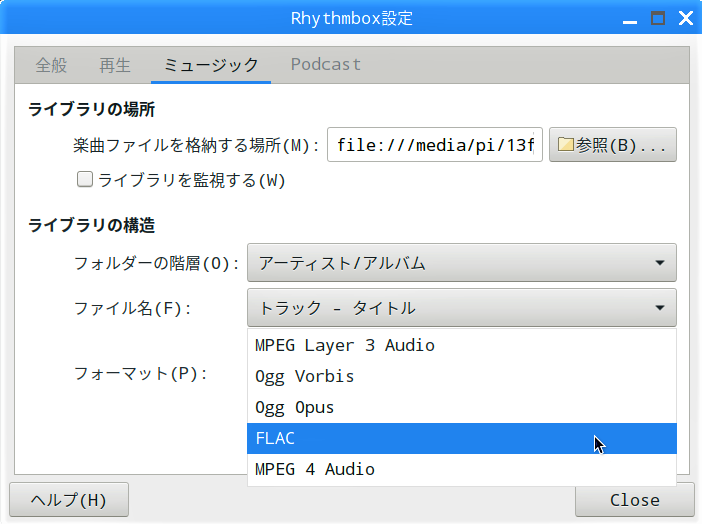Open the ファイル名 dropdown showing トラック - タイトル
The image size is (702, 524).
[x=461, y=308]
